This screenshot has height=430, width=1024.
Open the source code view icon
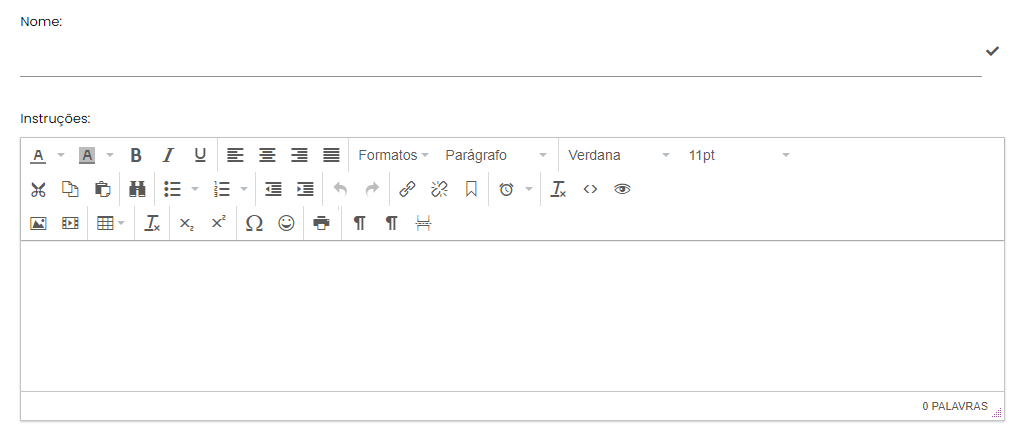coord(590,190)
